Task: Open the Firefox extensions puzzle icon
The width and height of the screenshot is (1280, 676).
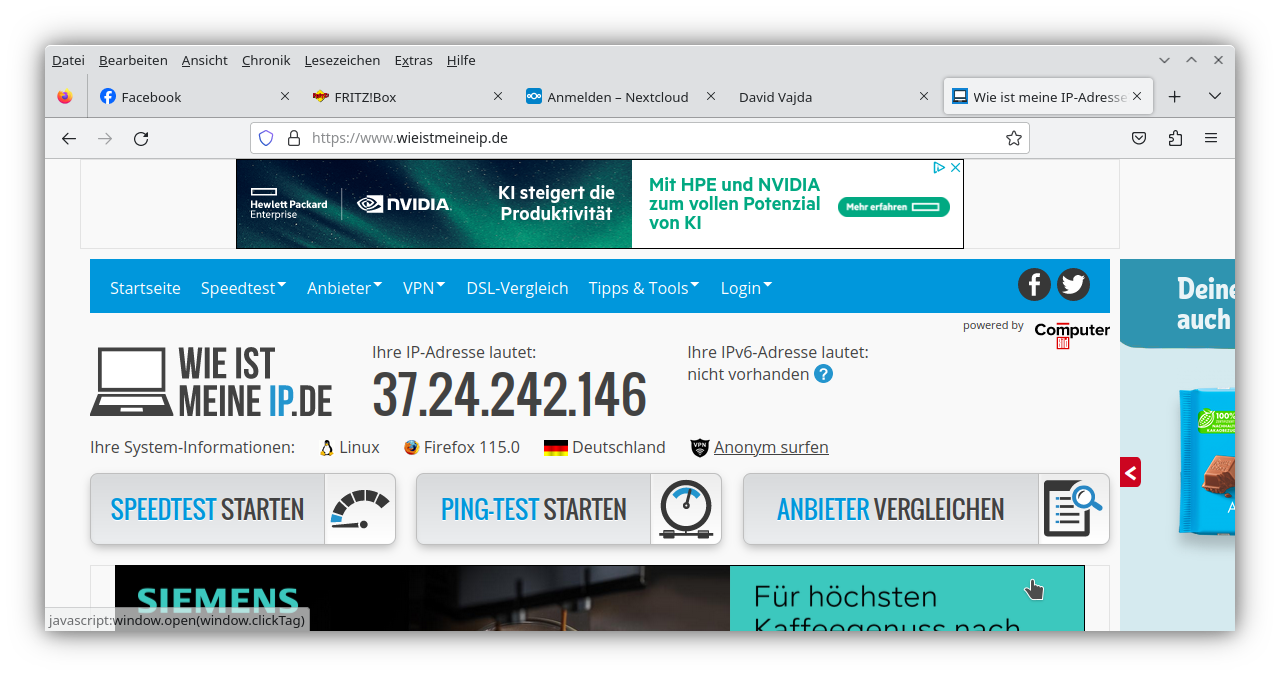Action: coord(1175,138)
